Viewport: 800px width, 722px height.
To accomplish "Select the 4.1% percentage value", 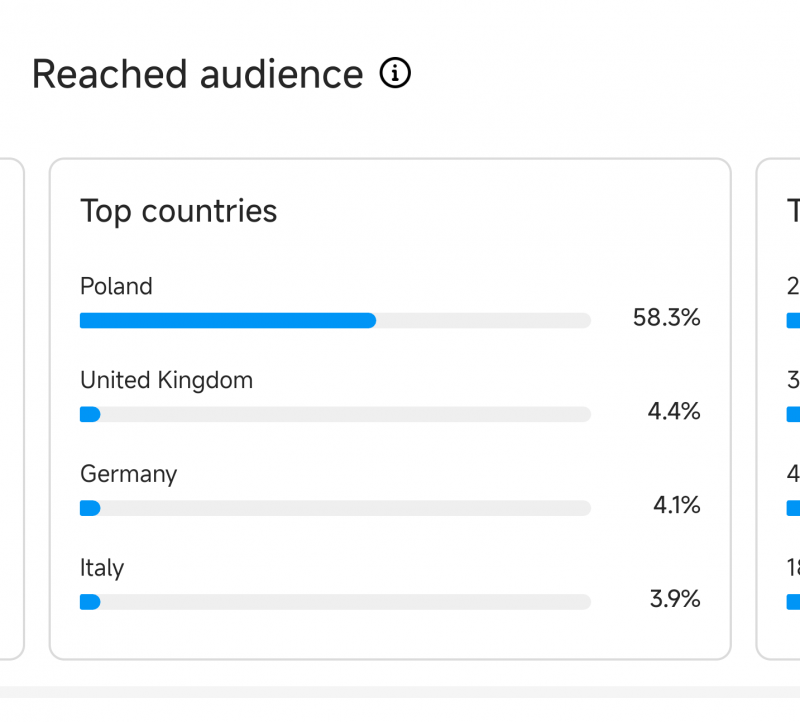I will point(676,506).
